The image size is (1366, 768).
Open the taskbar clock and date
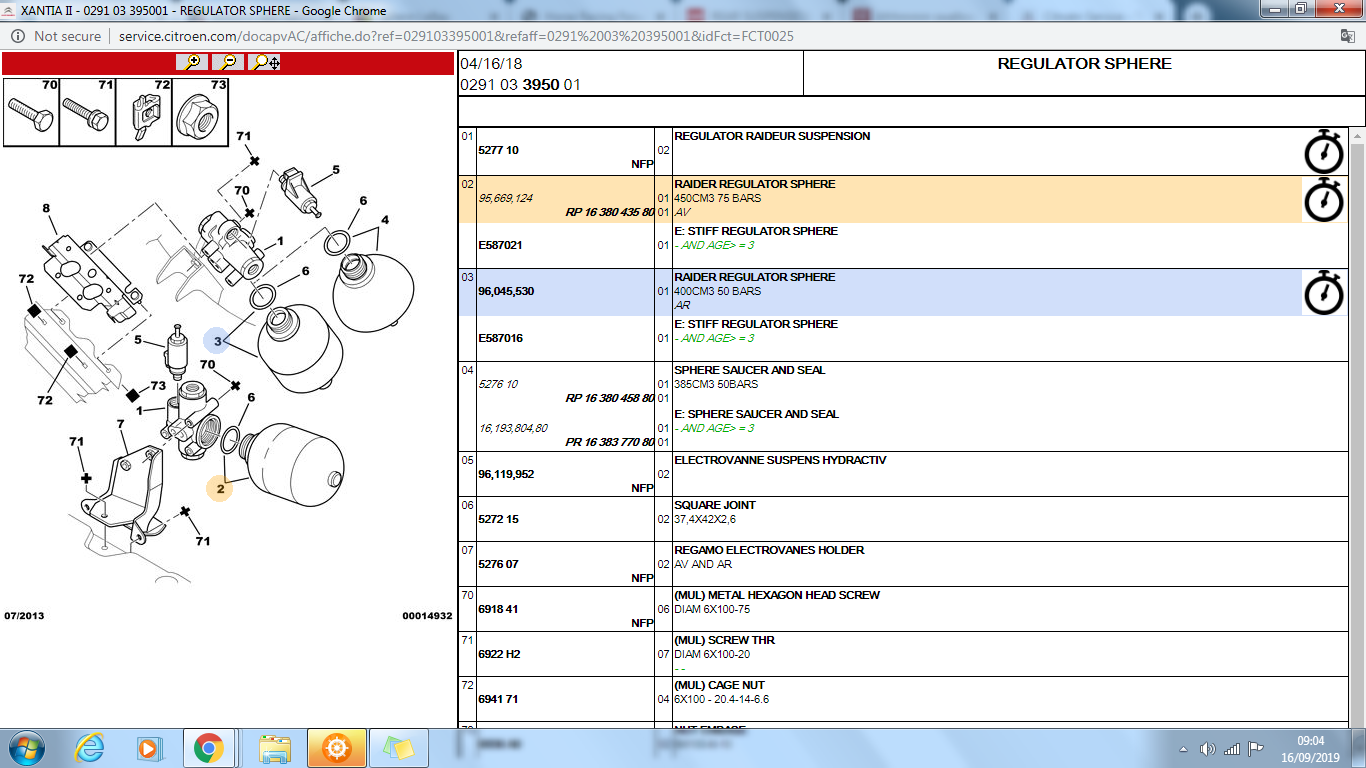[1310, 748]
